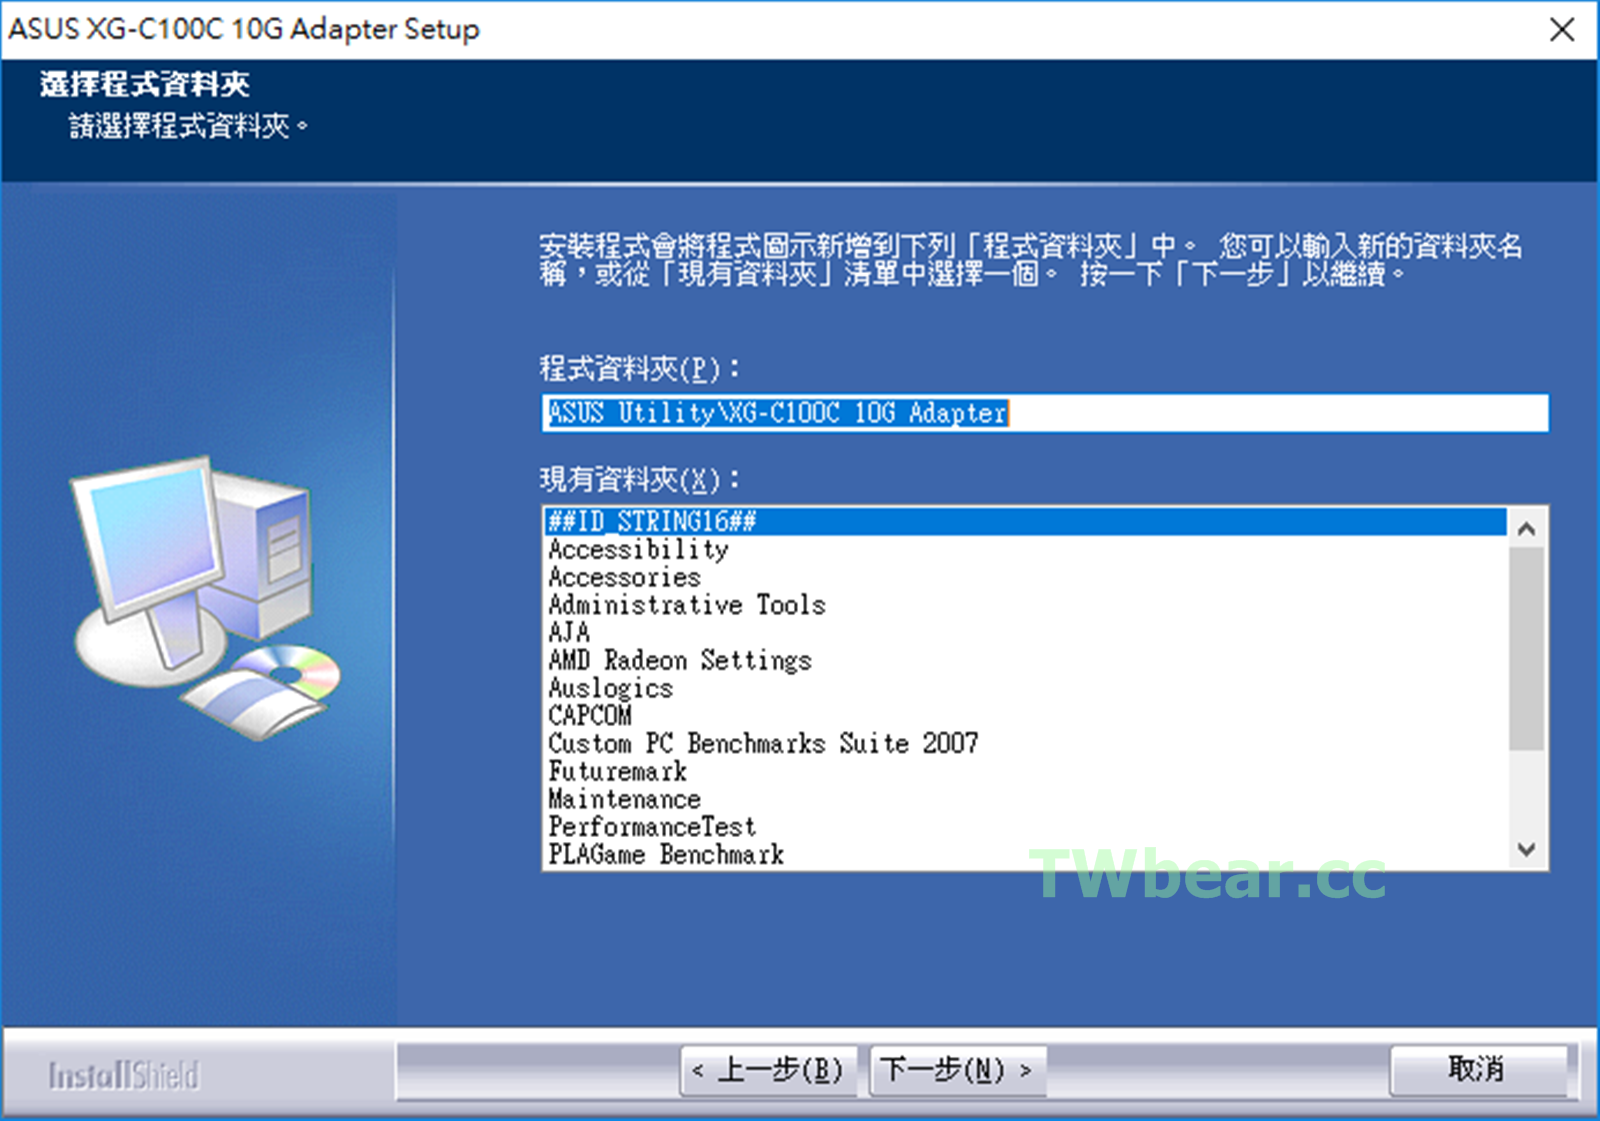Click the 下一步(N) next button
The image size is (1600, 1121).
click(958, 1070)
